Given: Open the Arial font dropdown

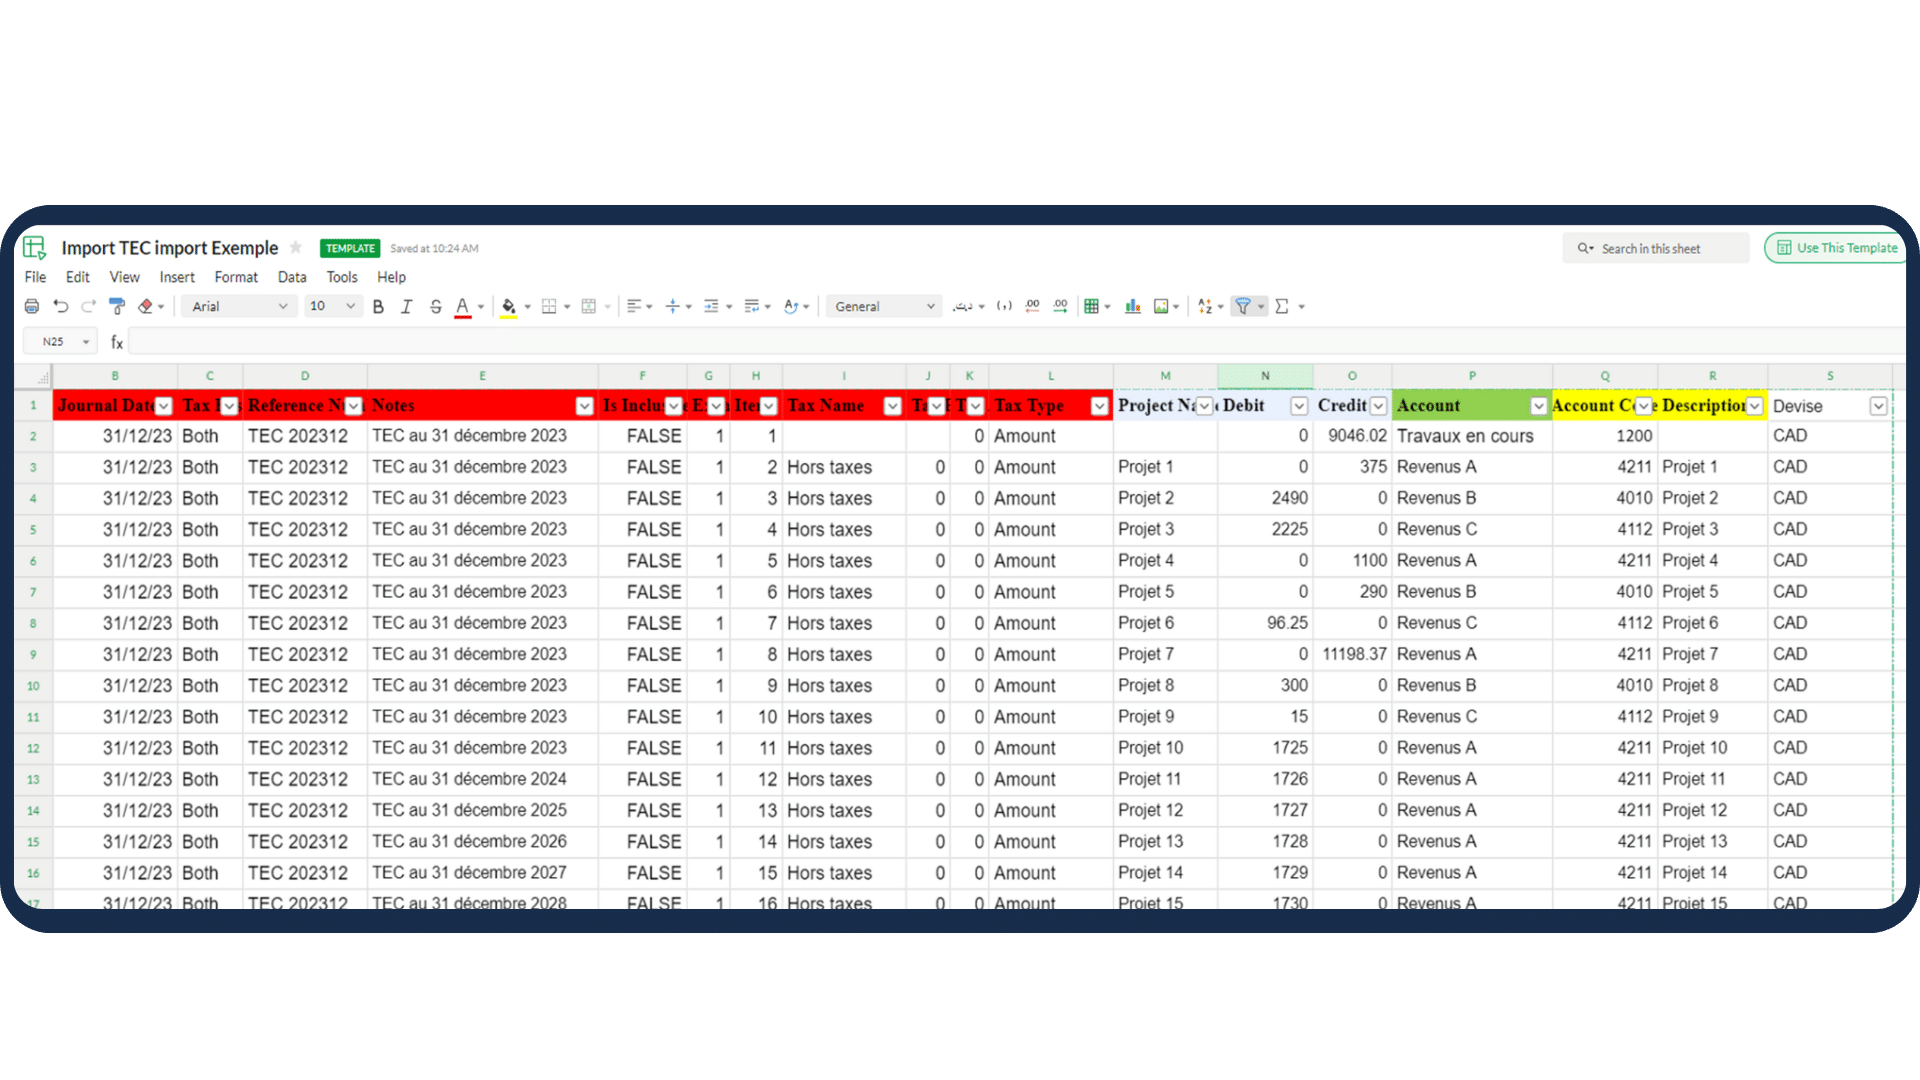Looking at the screenshot, I should (239, 307).
